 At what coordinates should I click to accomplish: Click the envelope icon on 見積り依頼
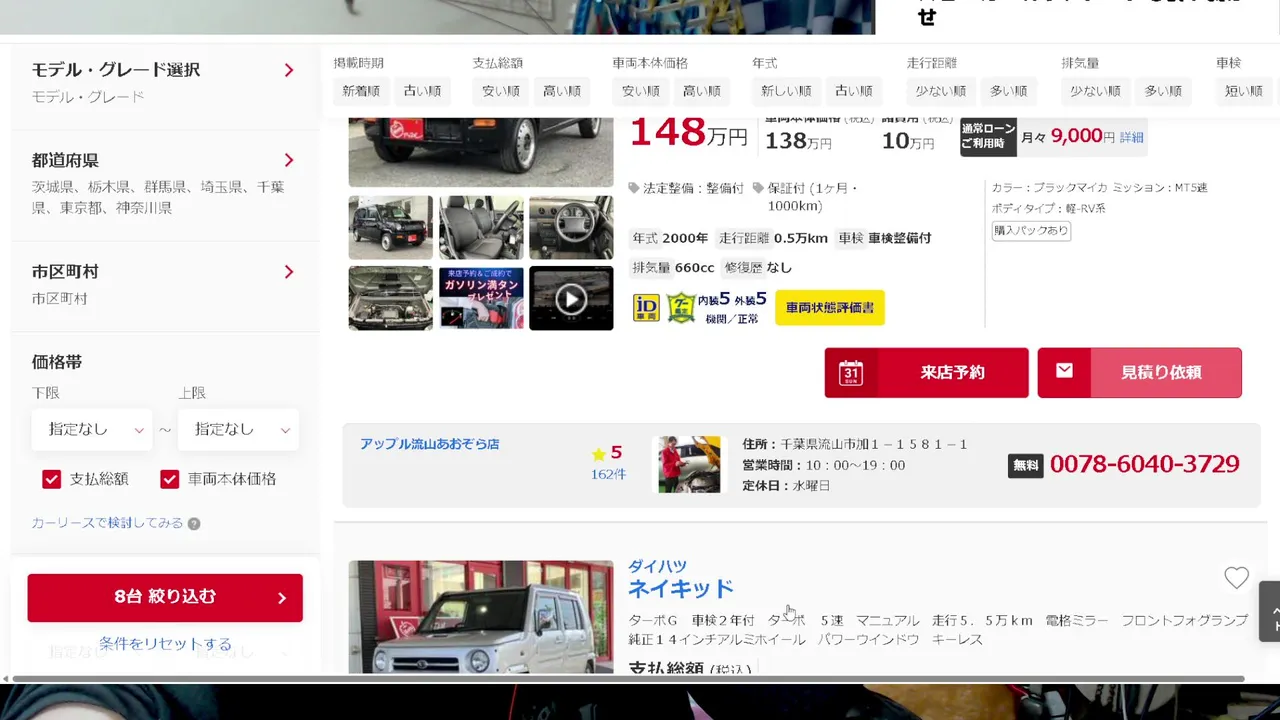coord(1064,371)
